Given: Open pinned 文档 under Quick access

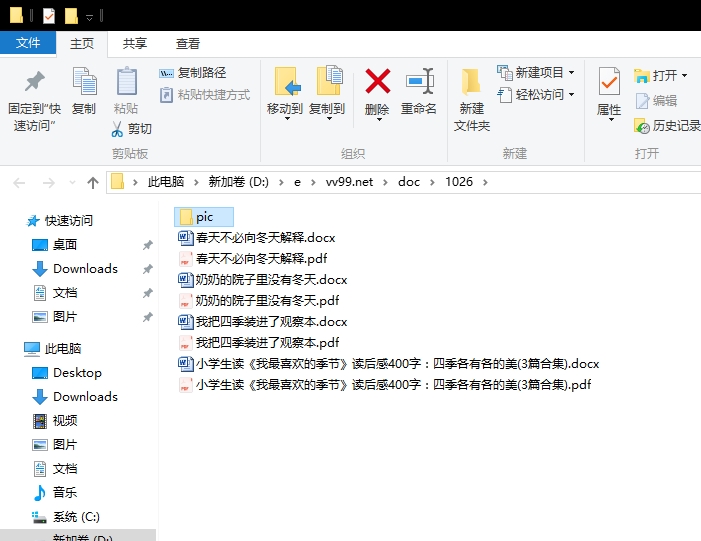Looking at the screenshot, I should click(x=55, y=293).
